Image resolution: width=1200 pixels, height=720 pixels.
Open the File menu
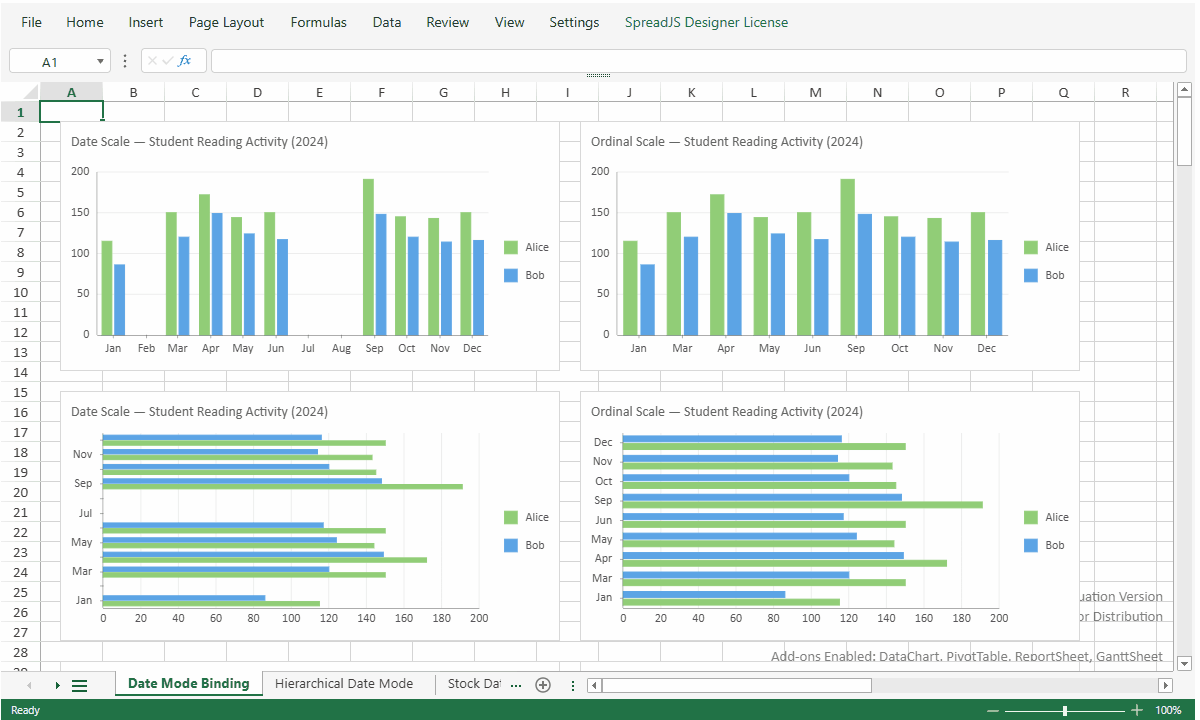click(31, 22)
